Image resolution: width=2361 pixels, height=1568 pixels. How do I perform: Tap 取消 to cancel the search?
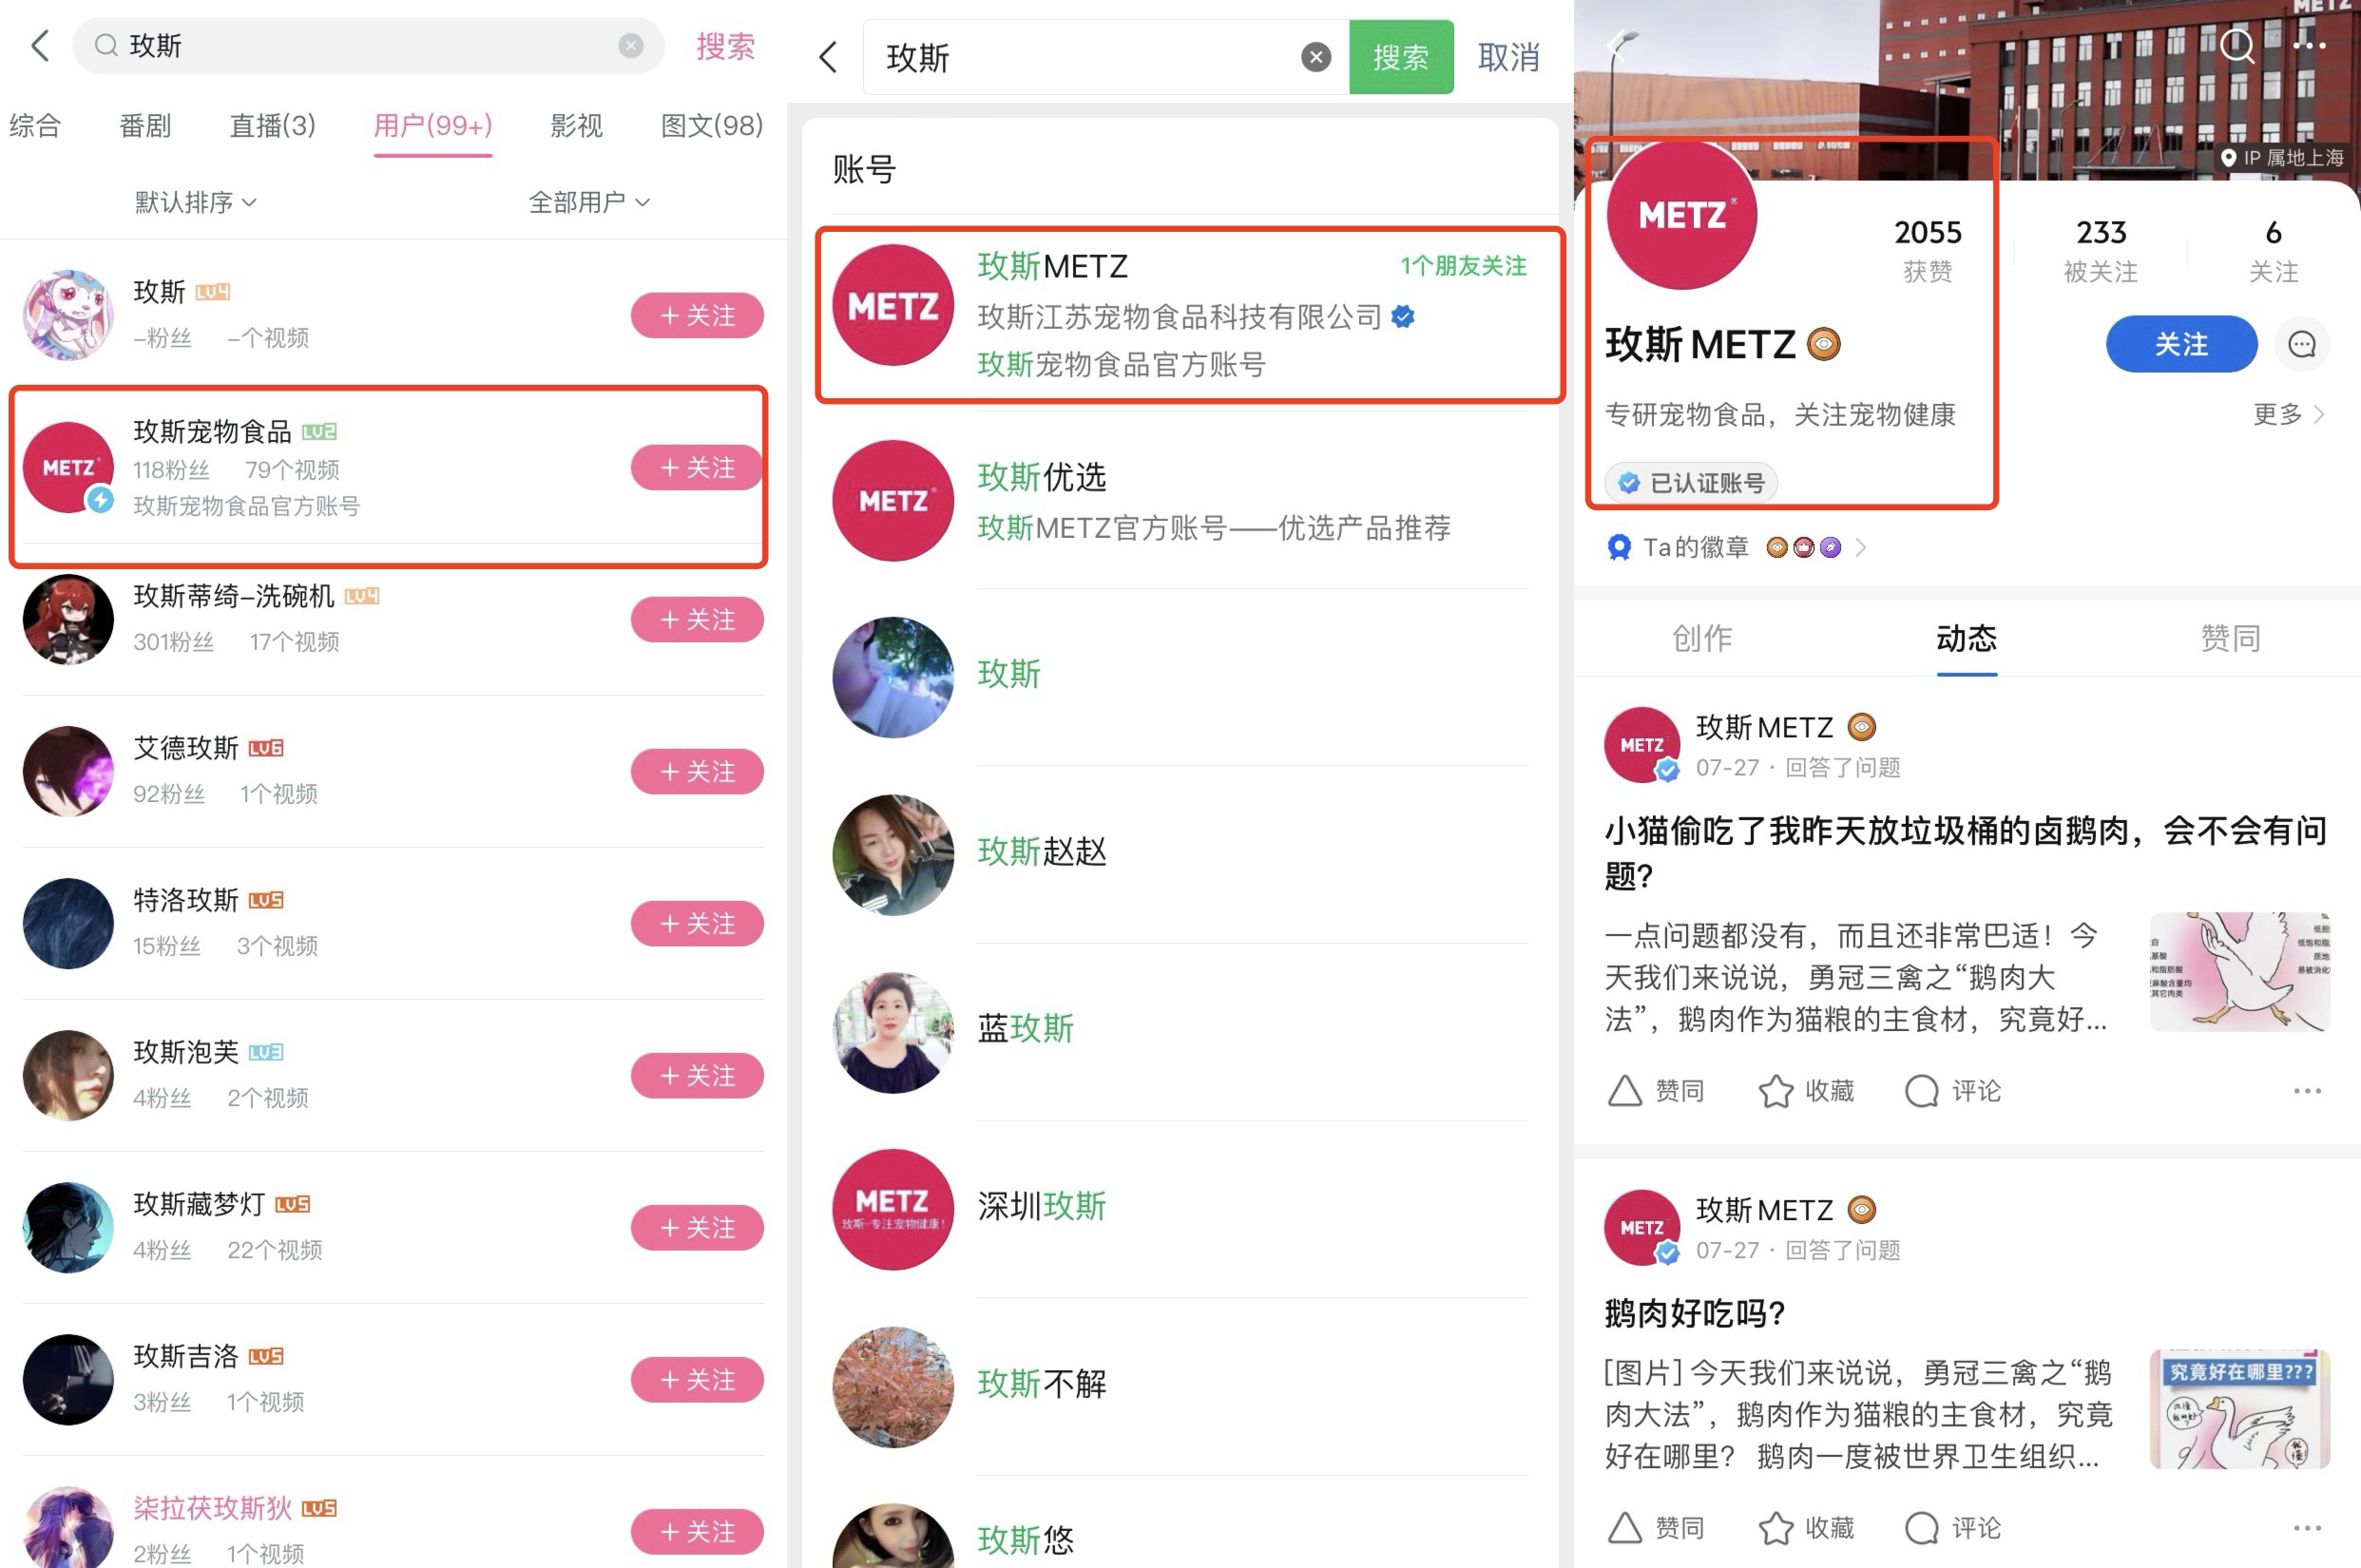(1508, 58)
